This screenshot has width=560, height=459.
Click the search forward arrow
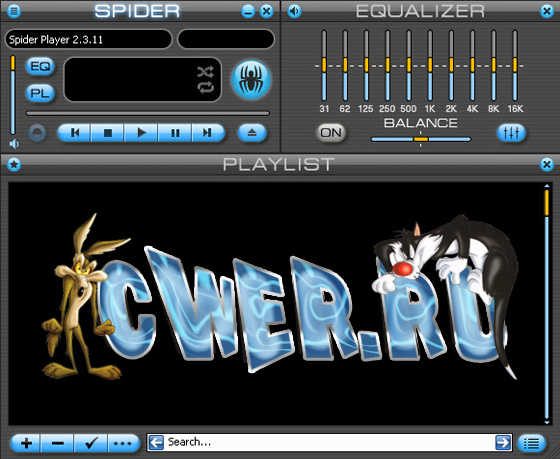pos(503,443)
